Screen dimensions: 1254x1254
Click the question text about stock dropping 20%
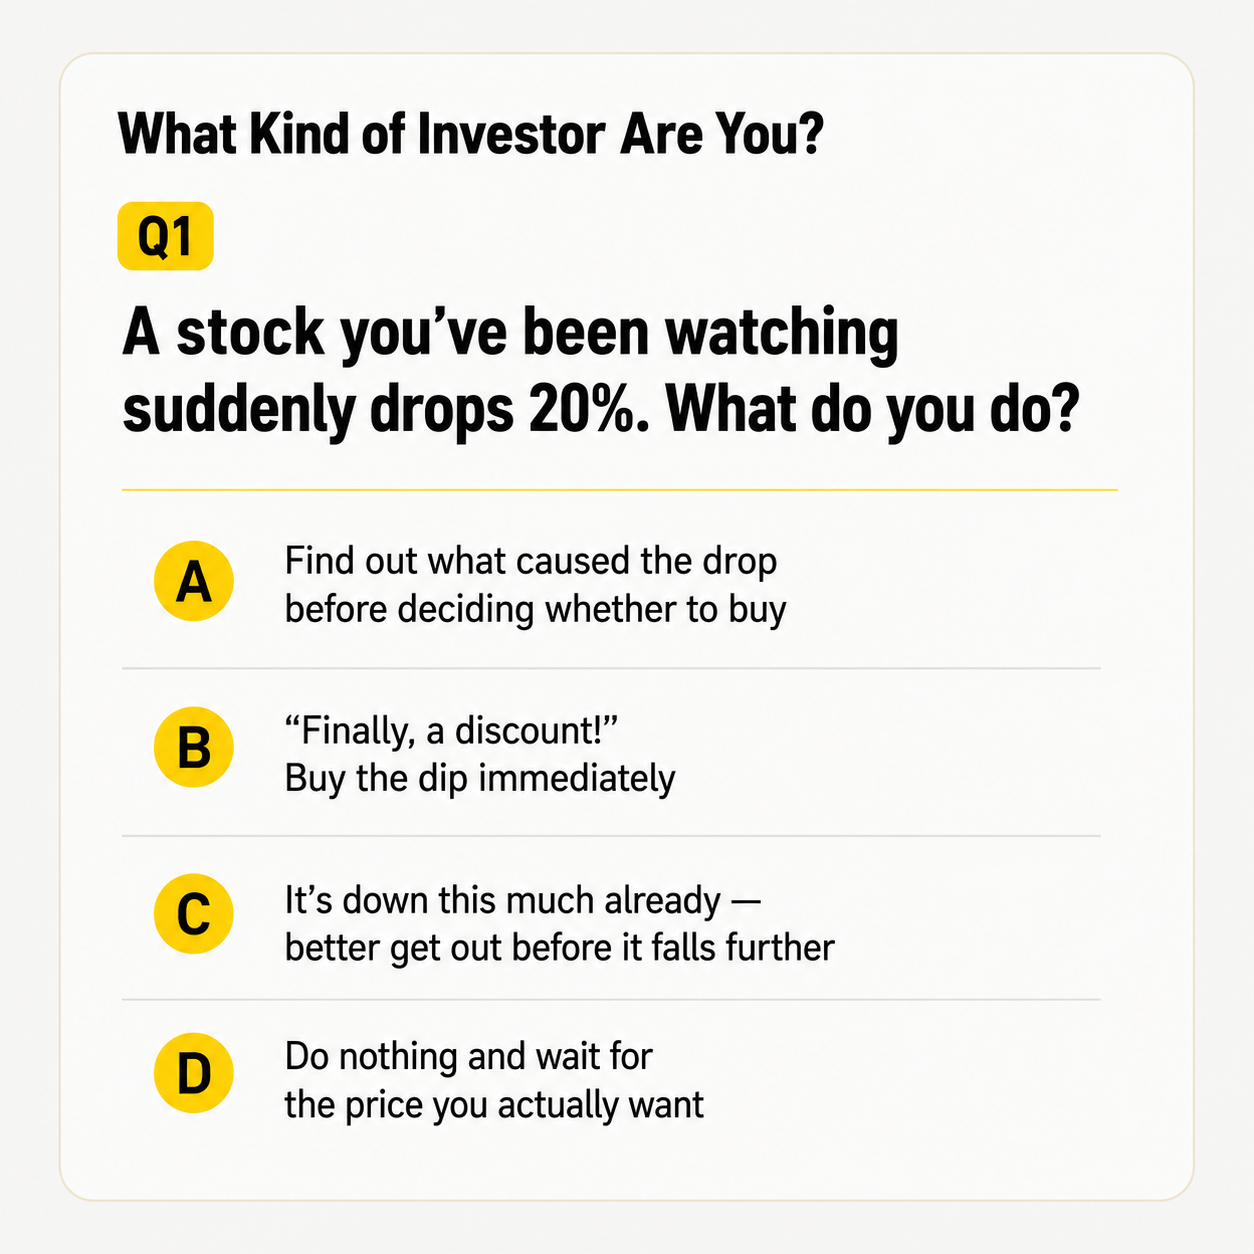(x=601, y=370)
